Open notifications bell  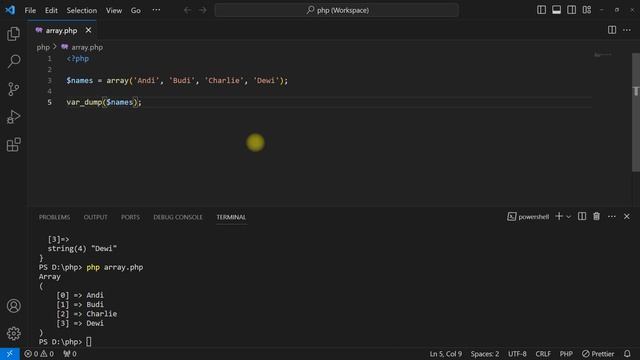point(627,354)
